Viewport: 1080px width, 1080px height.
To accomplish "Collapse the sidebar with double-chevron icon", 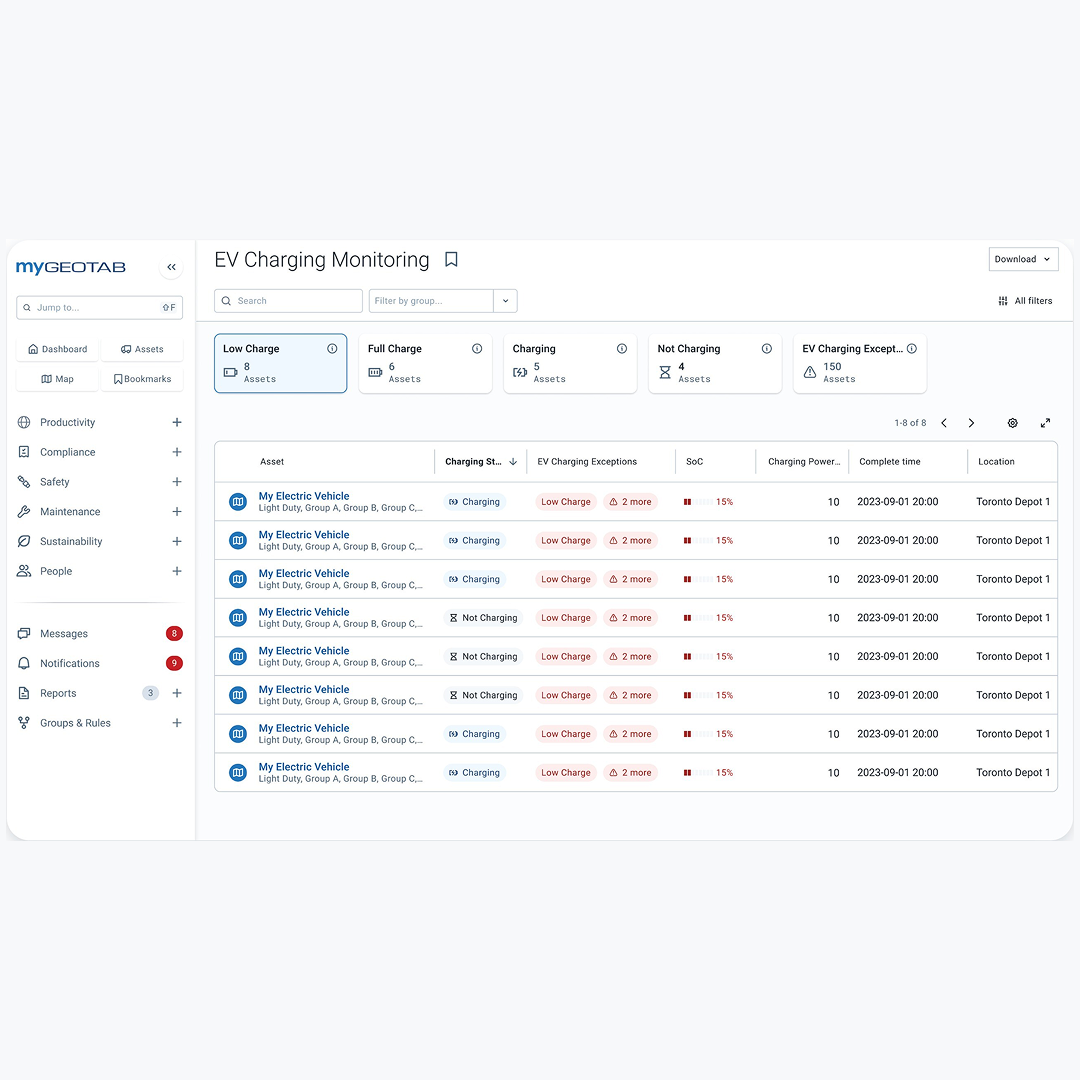I will click(171, 267).
